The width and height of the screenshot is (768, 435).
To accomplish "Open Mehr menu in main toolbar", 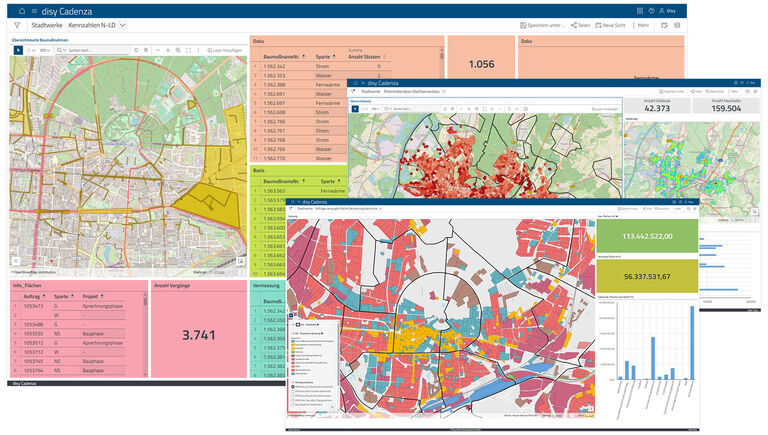I will 641,25.
